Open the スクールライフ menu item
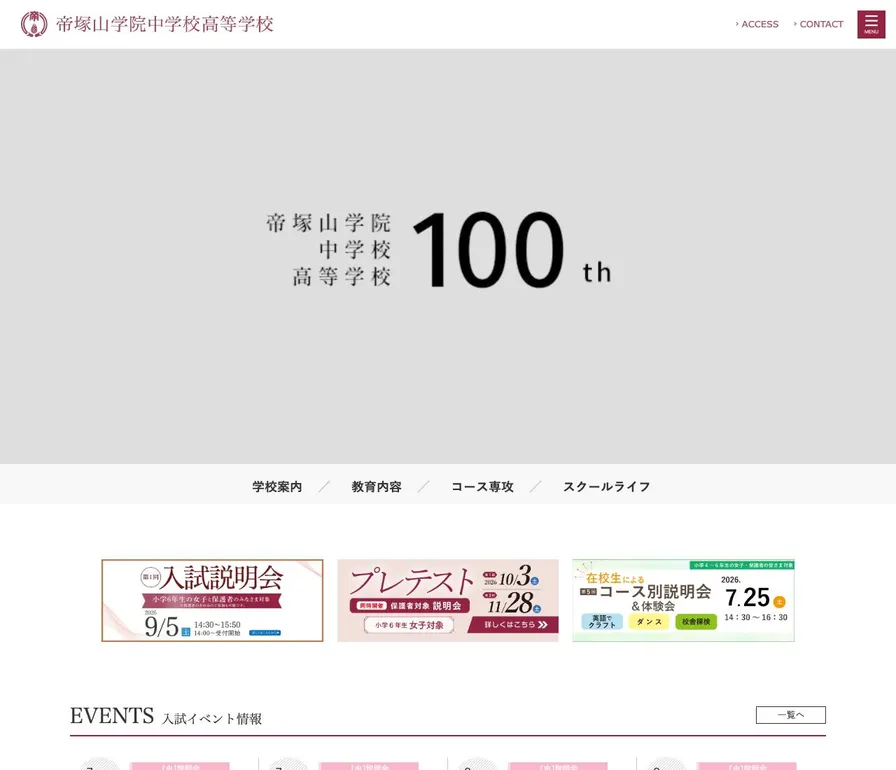 tap(606, 487)
